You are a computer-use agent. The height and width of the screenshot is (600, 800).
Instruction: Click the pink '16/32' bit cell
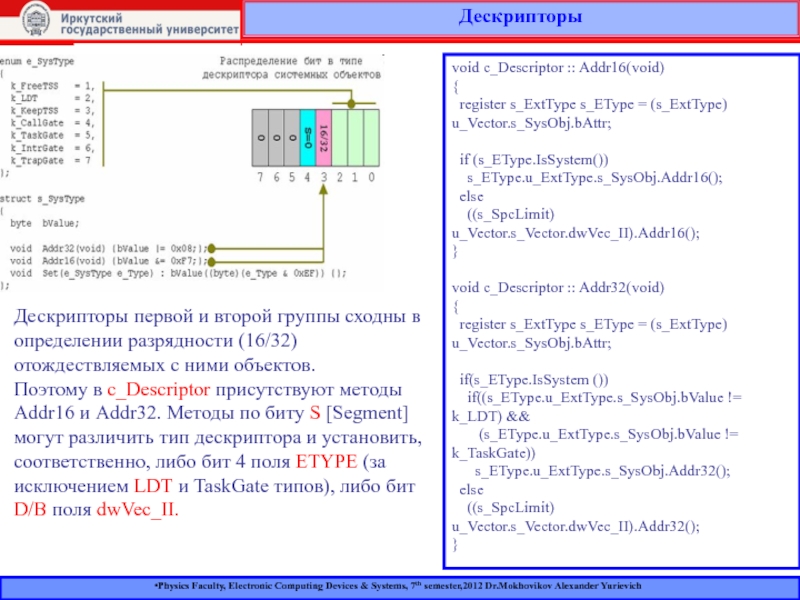tap(323, 138)
